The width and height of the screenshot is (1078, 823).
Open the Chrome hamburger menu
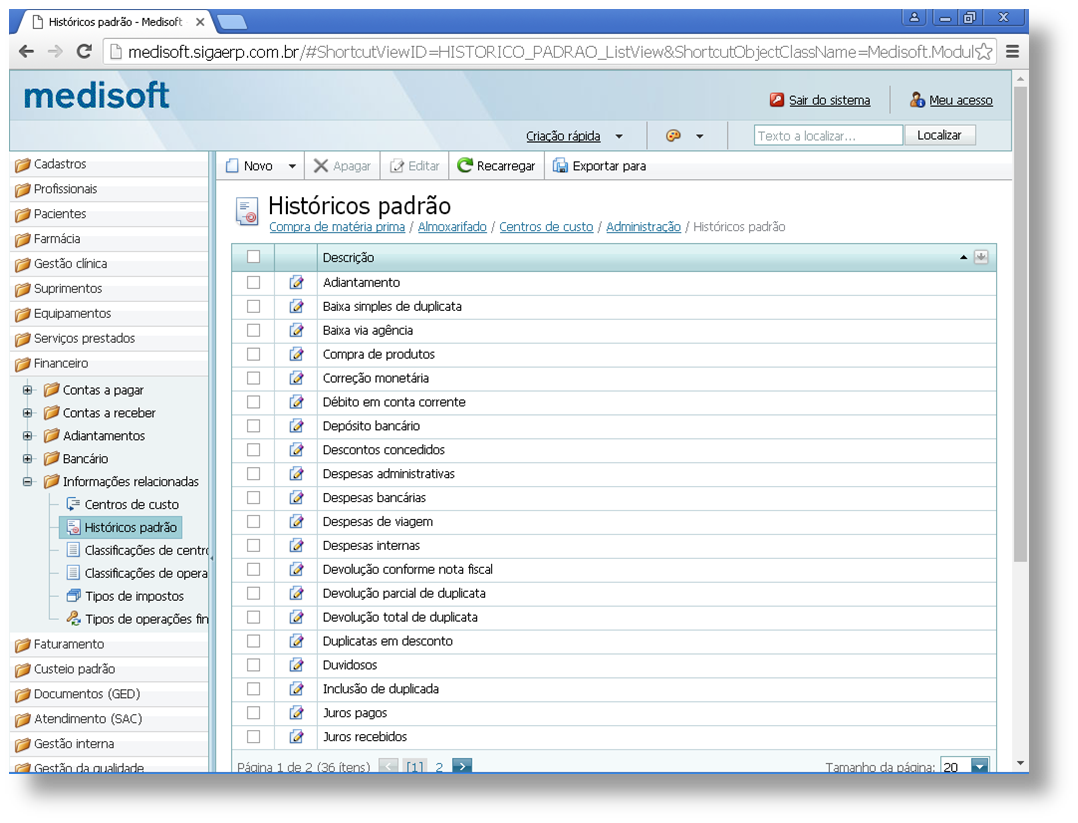tap(1012, 52)
